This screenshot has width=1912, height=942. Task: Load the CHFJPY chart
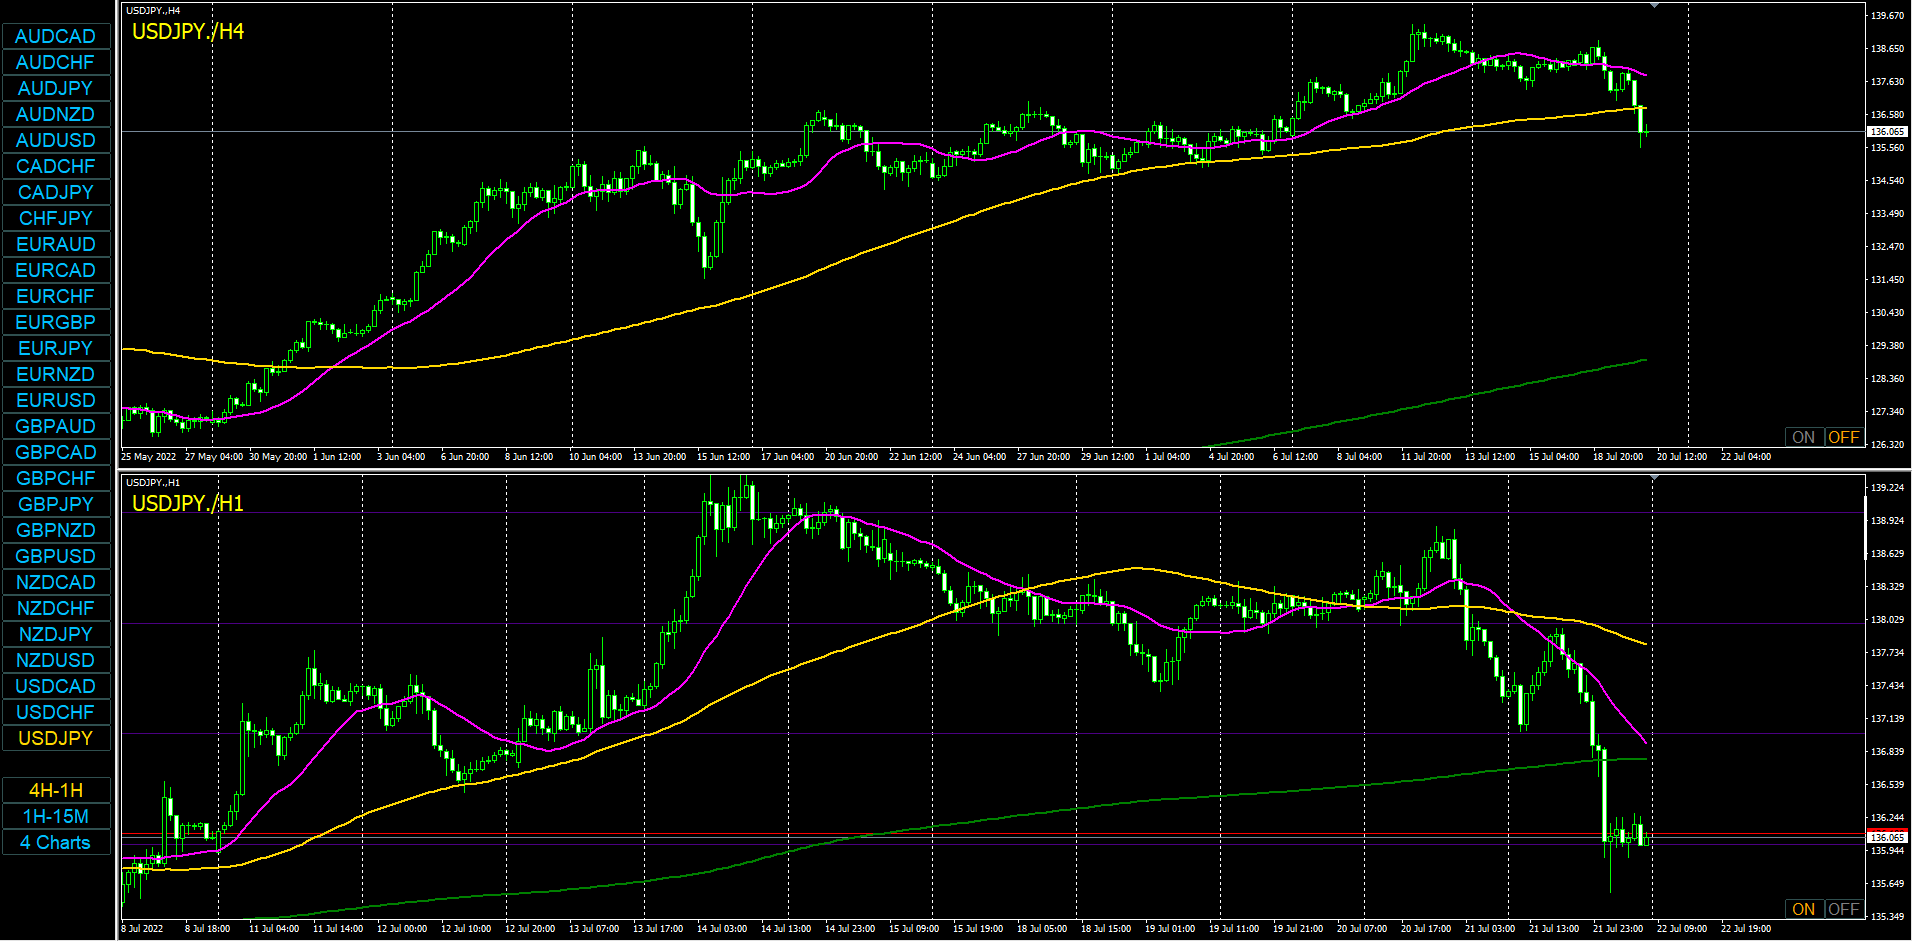pyautogui.click(x=56, y=218)
